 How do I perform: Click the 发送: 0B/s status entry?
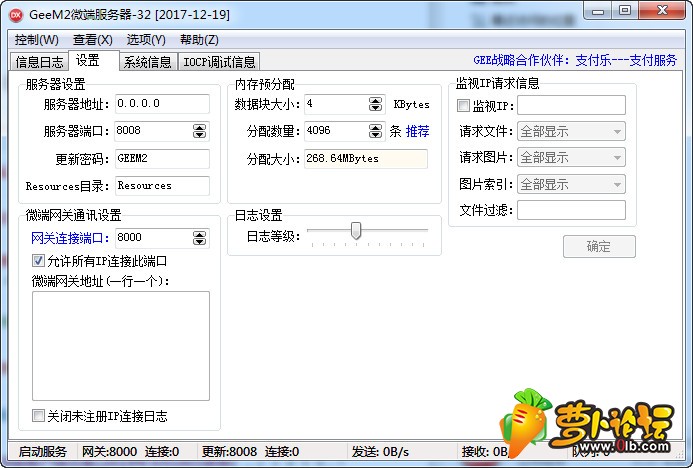coord(380,452)
